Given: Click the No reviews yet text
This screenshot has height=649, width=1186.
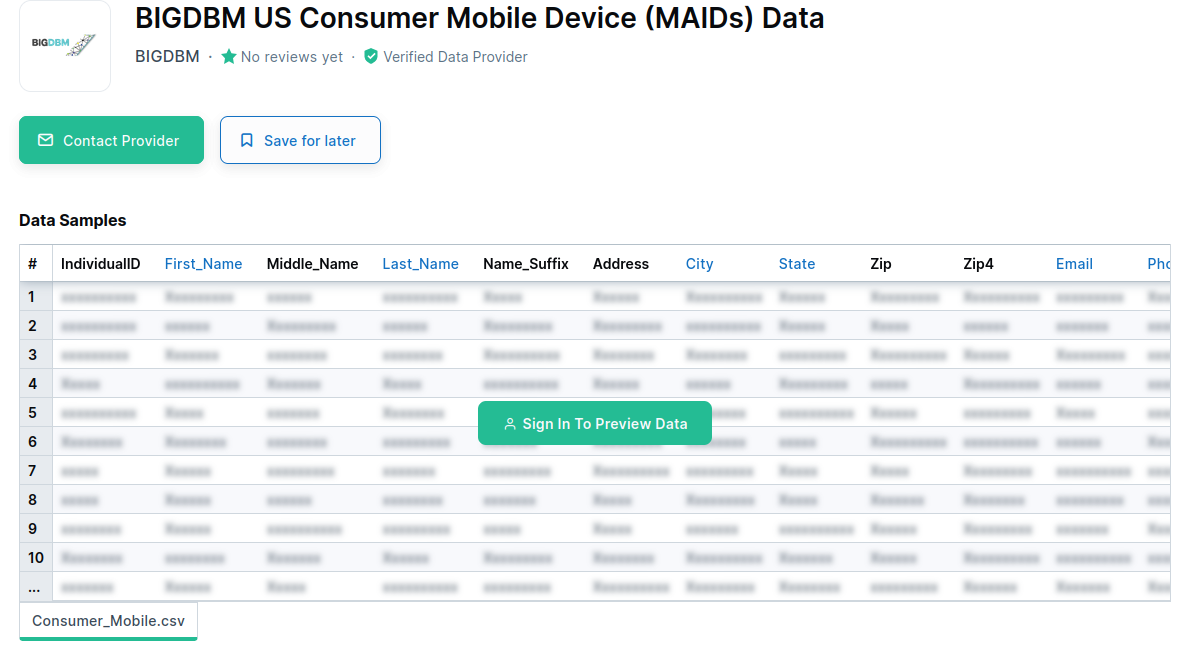Looking at the screenshot, I should tap(292, 57).
